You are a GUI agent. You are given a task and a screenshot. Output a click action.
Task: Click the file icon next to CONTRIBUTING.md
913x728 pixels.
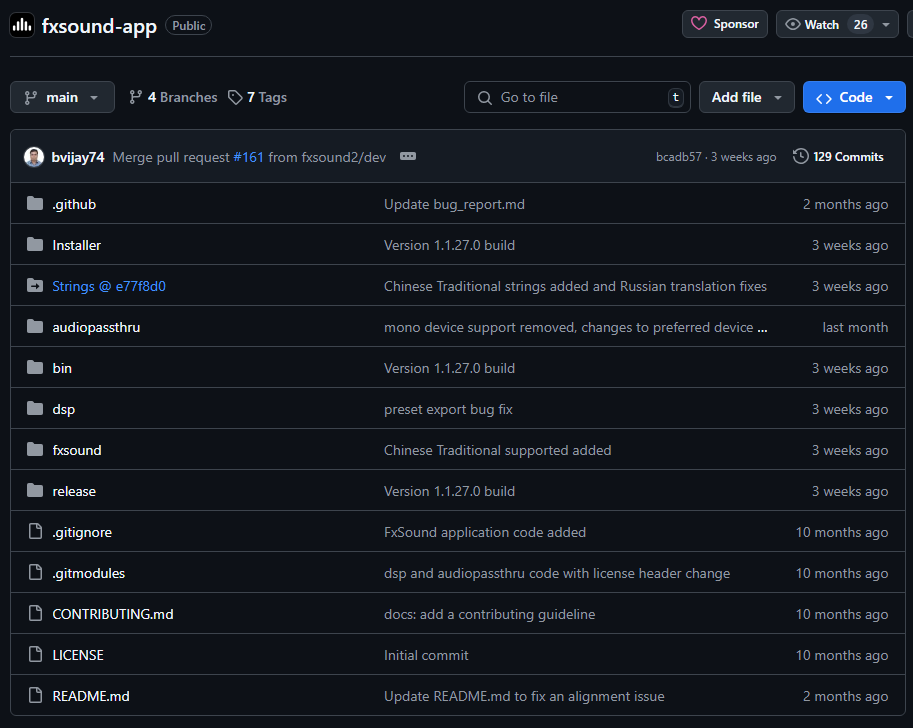[36, 613]
